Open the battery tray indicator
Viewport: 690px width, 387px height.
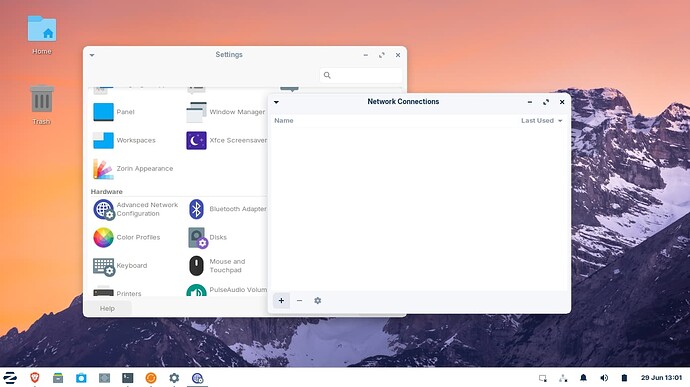pyautogui.click(x=624, y=378)
